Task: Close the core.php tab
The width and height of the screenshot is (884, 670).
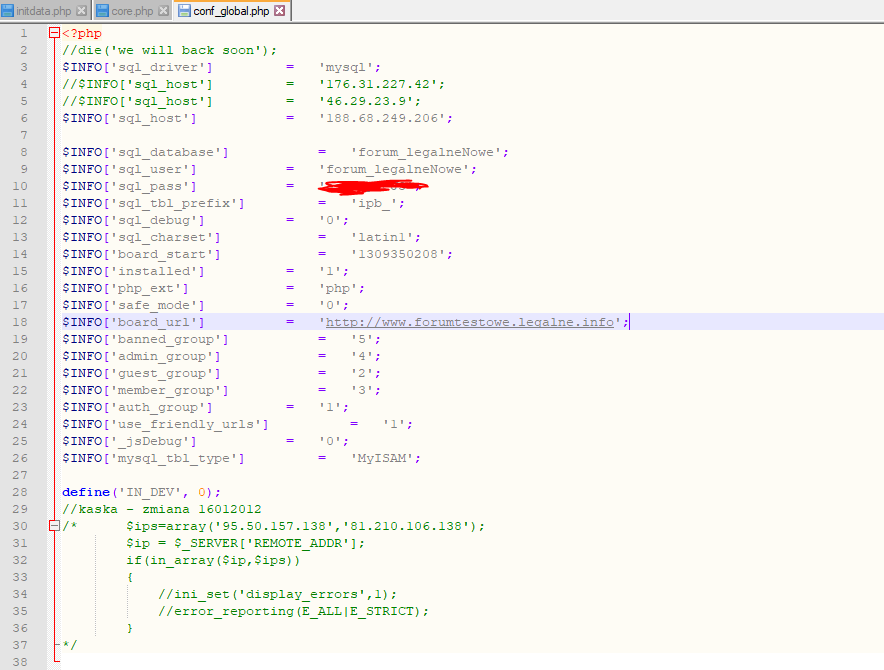Action: (161, 11)
